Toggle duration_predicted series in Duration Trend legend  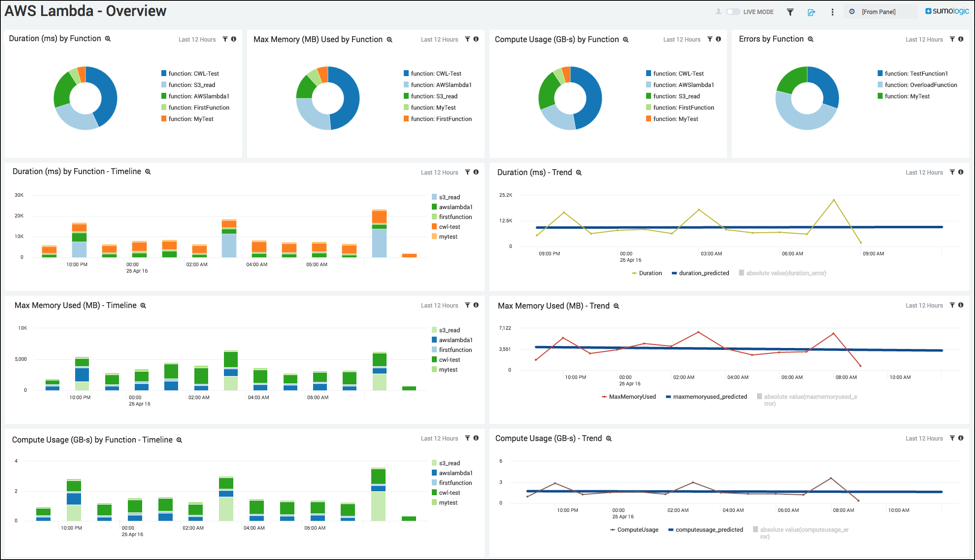pos(700,273)
